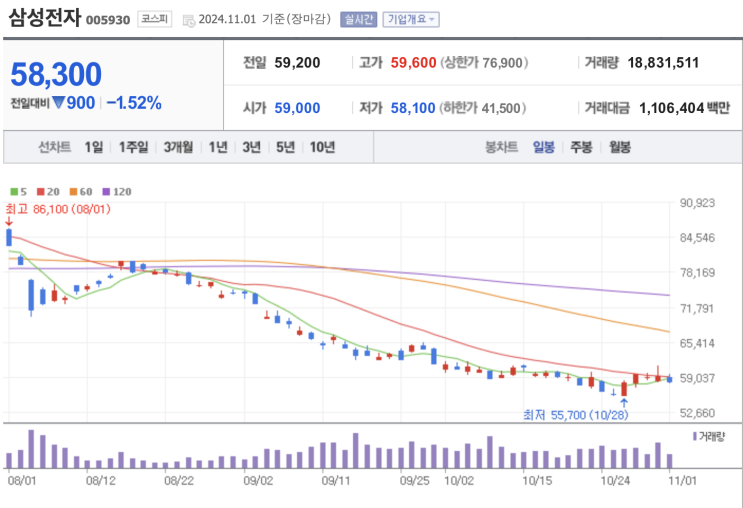Switch to the 주봉 weekly candle chart
Image resolution: width=743 pixels, height=508 pixels.
coord(581,147)
